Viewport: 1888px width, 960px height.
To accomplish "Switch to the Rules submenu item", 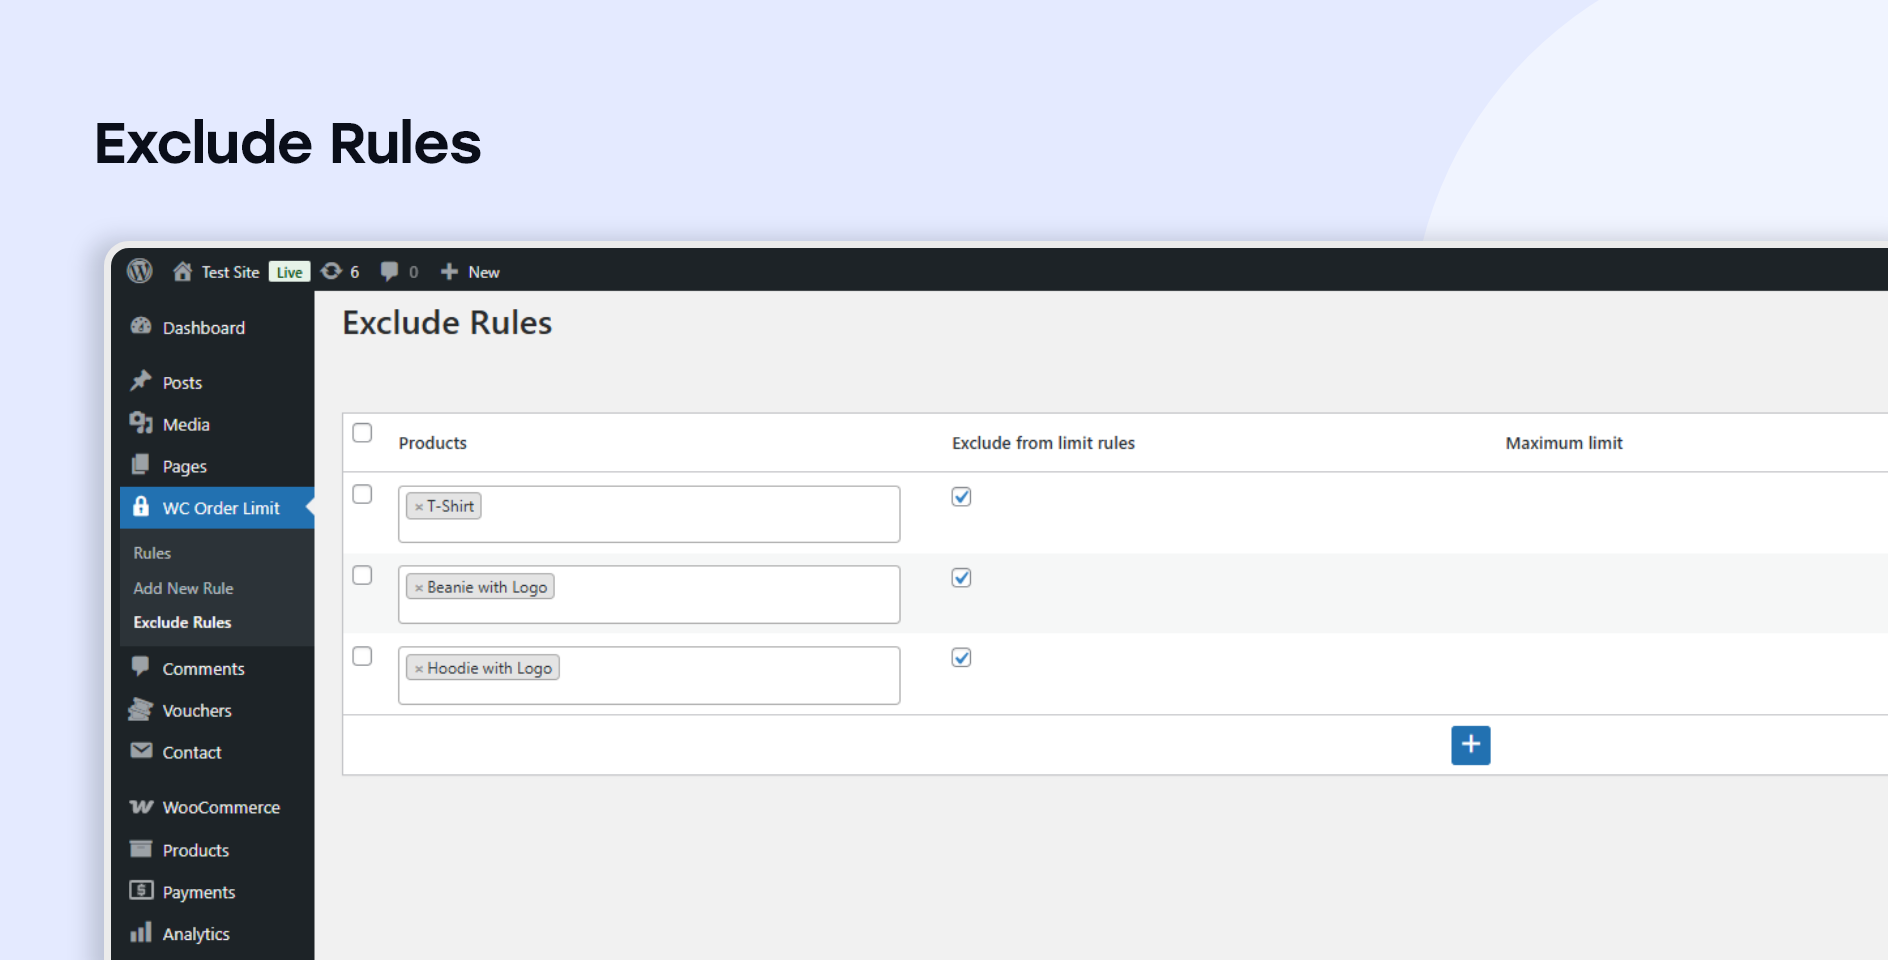I will (x=152, y=552).
